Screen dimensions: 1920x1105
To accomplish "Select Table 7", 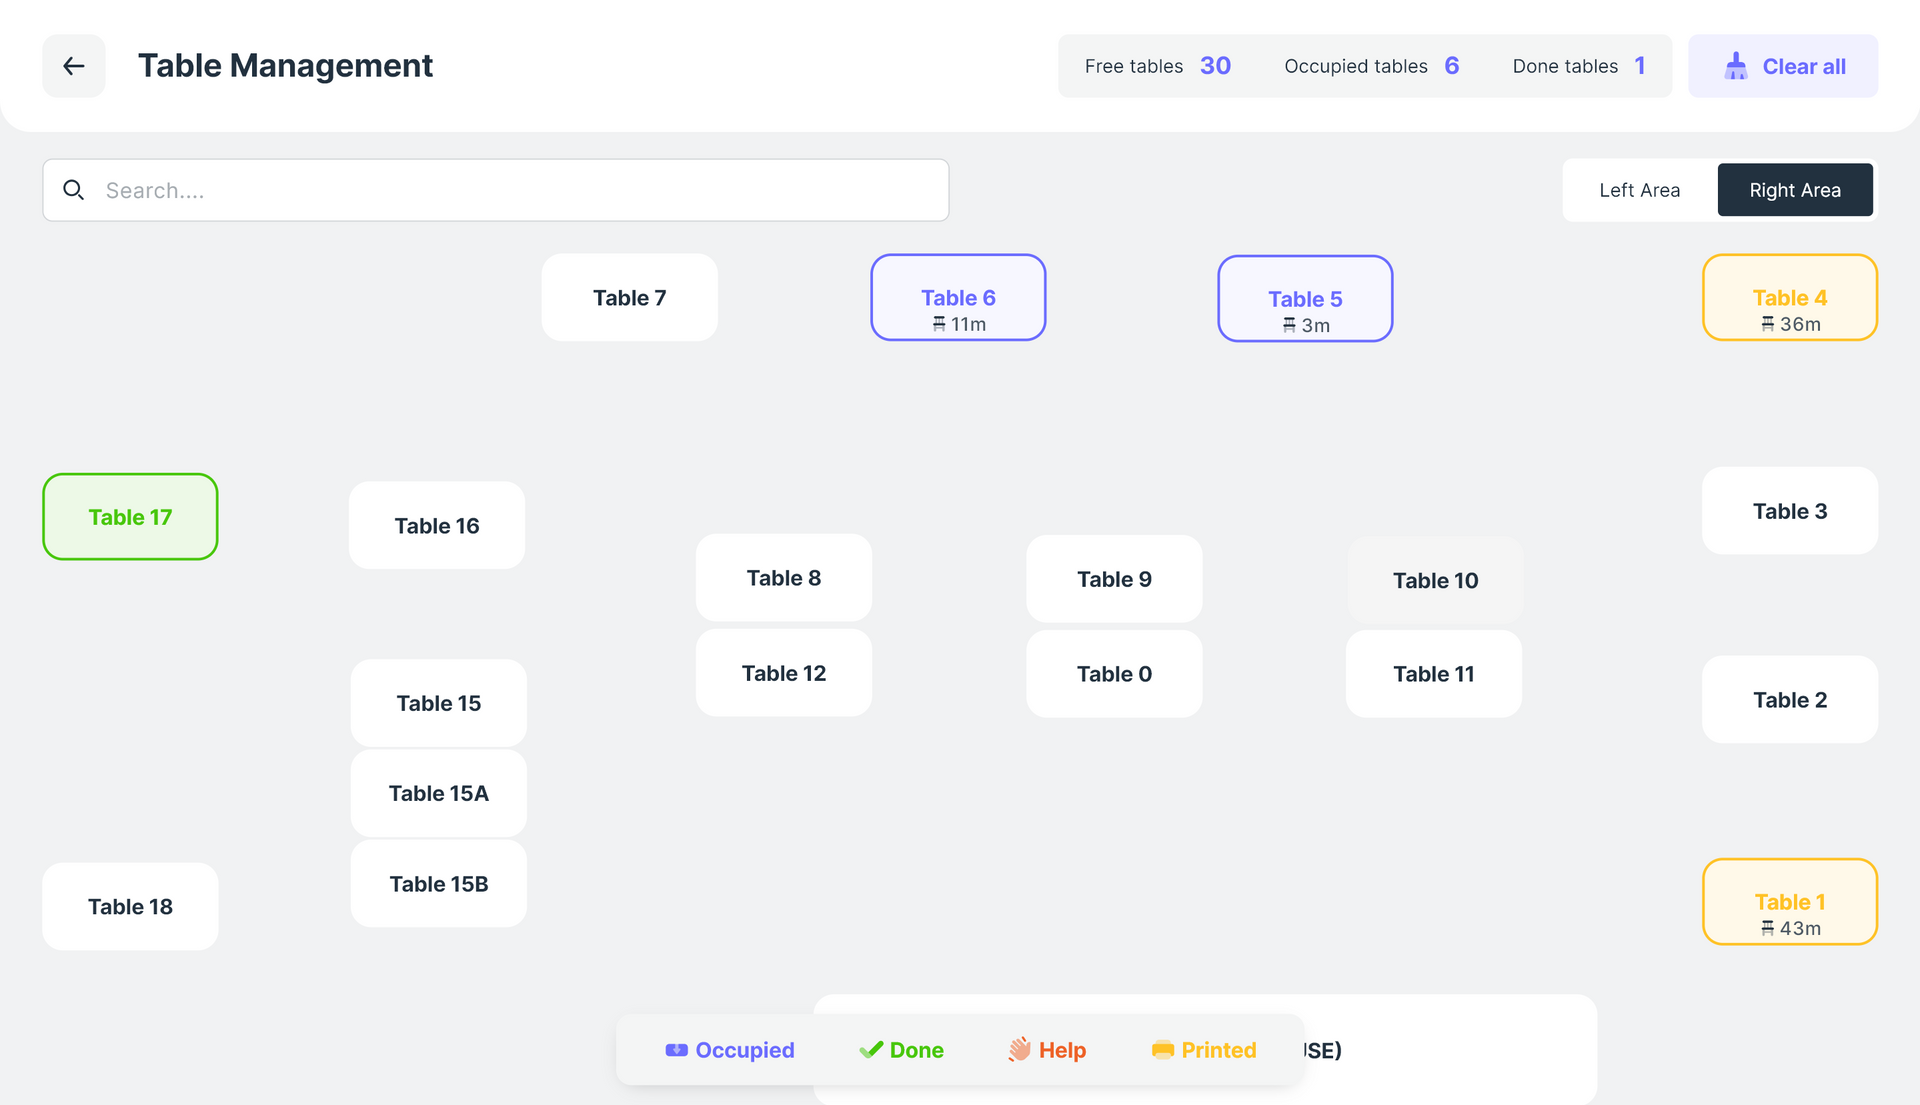I will pos(629,297).
